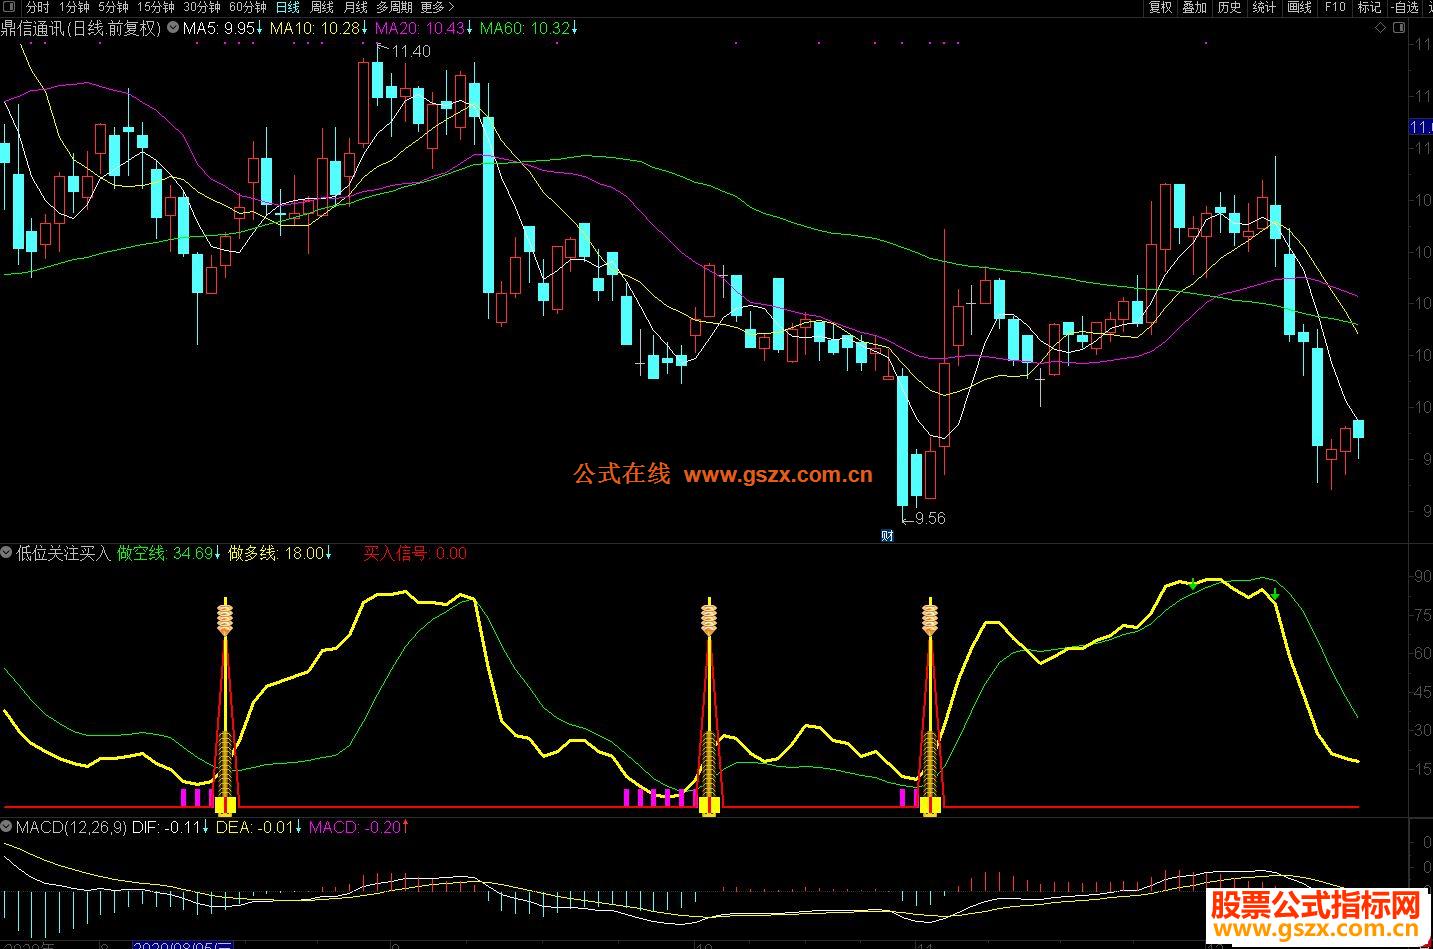Open dropdown beside 低位关注买入 indicator
The height and width of the screenshot is (949, 1433).
click(x=7, y=552)
